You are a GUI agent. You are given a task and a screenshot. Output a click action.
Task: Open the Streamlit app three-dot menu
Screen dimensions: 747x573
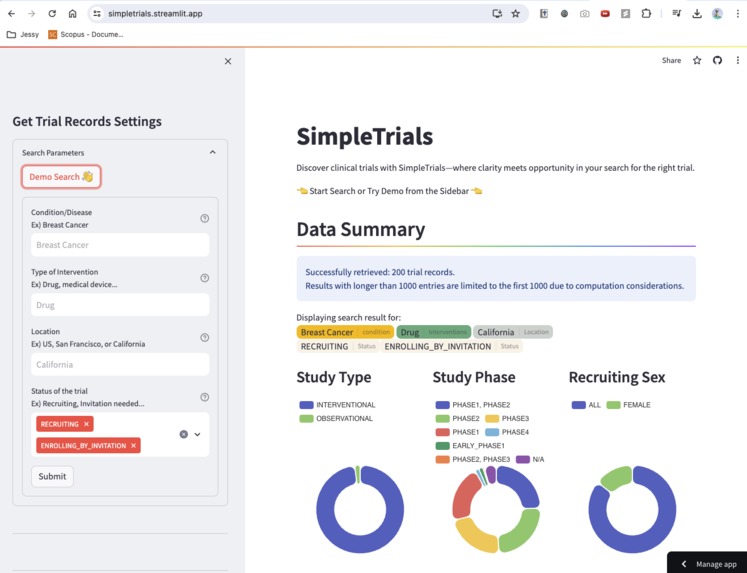(737, 60)
